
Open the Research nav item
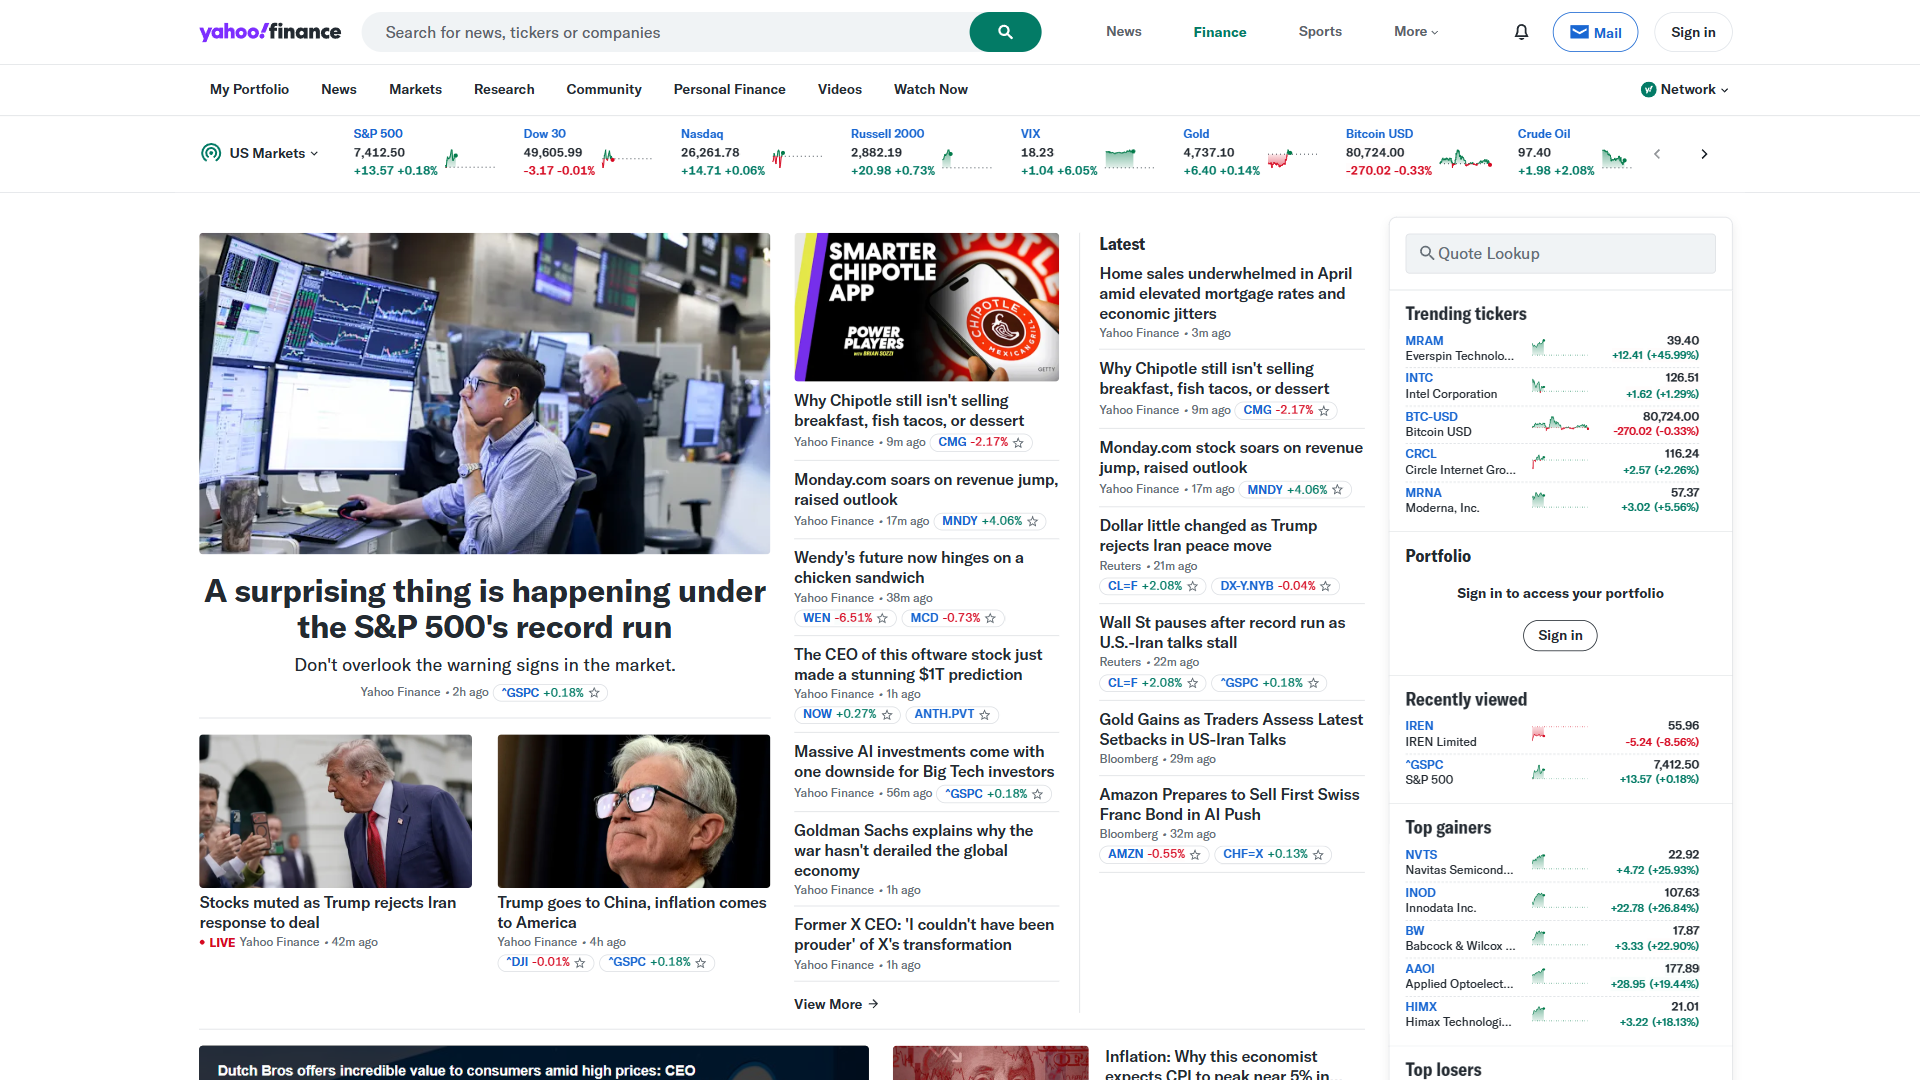(504, 90)
